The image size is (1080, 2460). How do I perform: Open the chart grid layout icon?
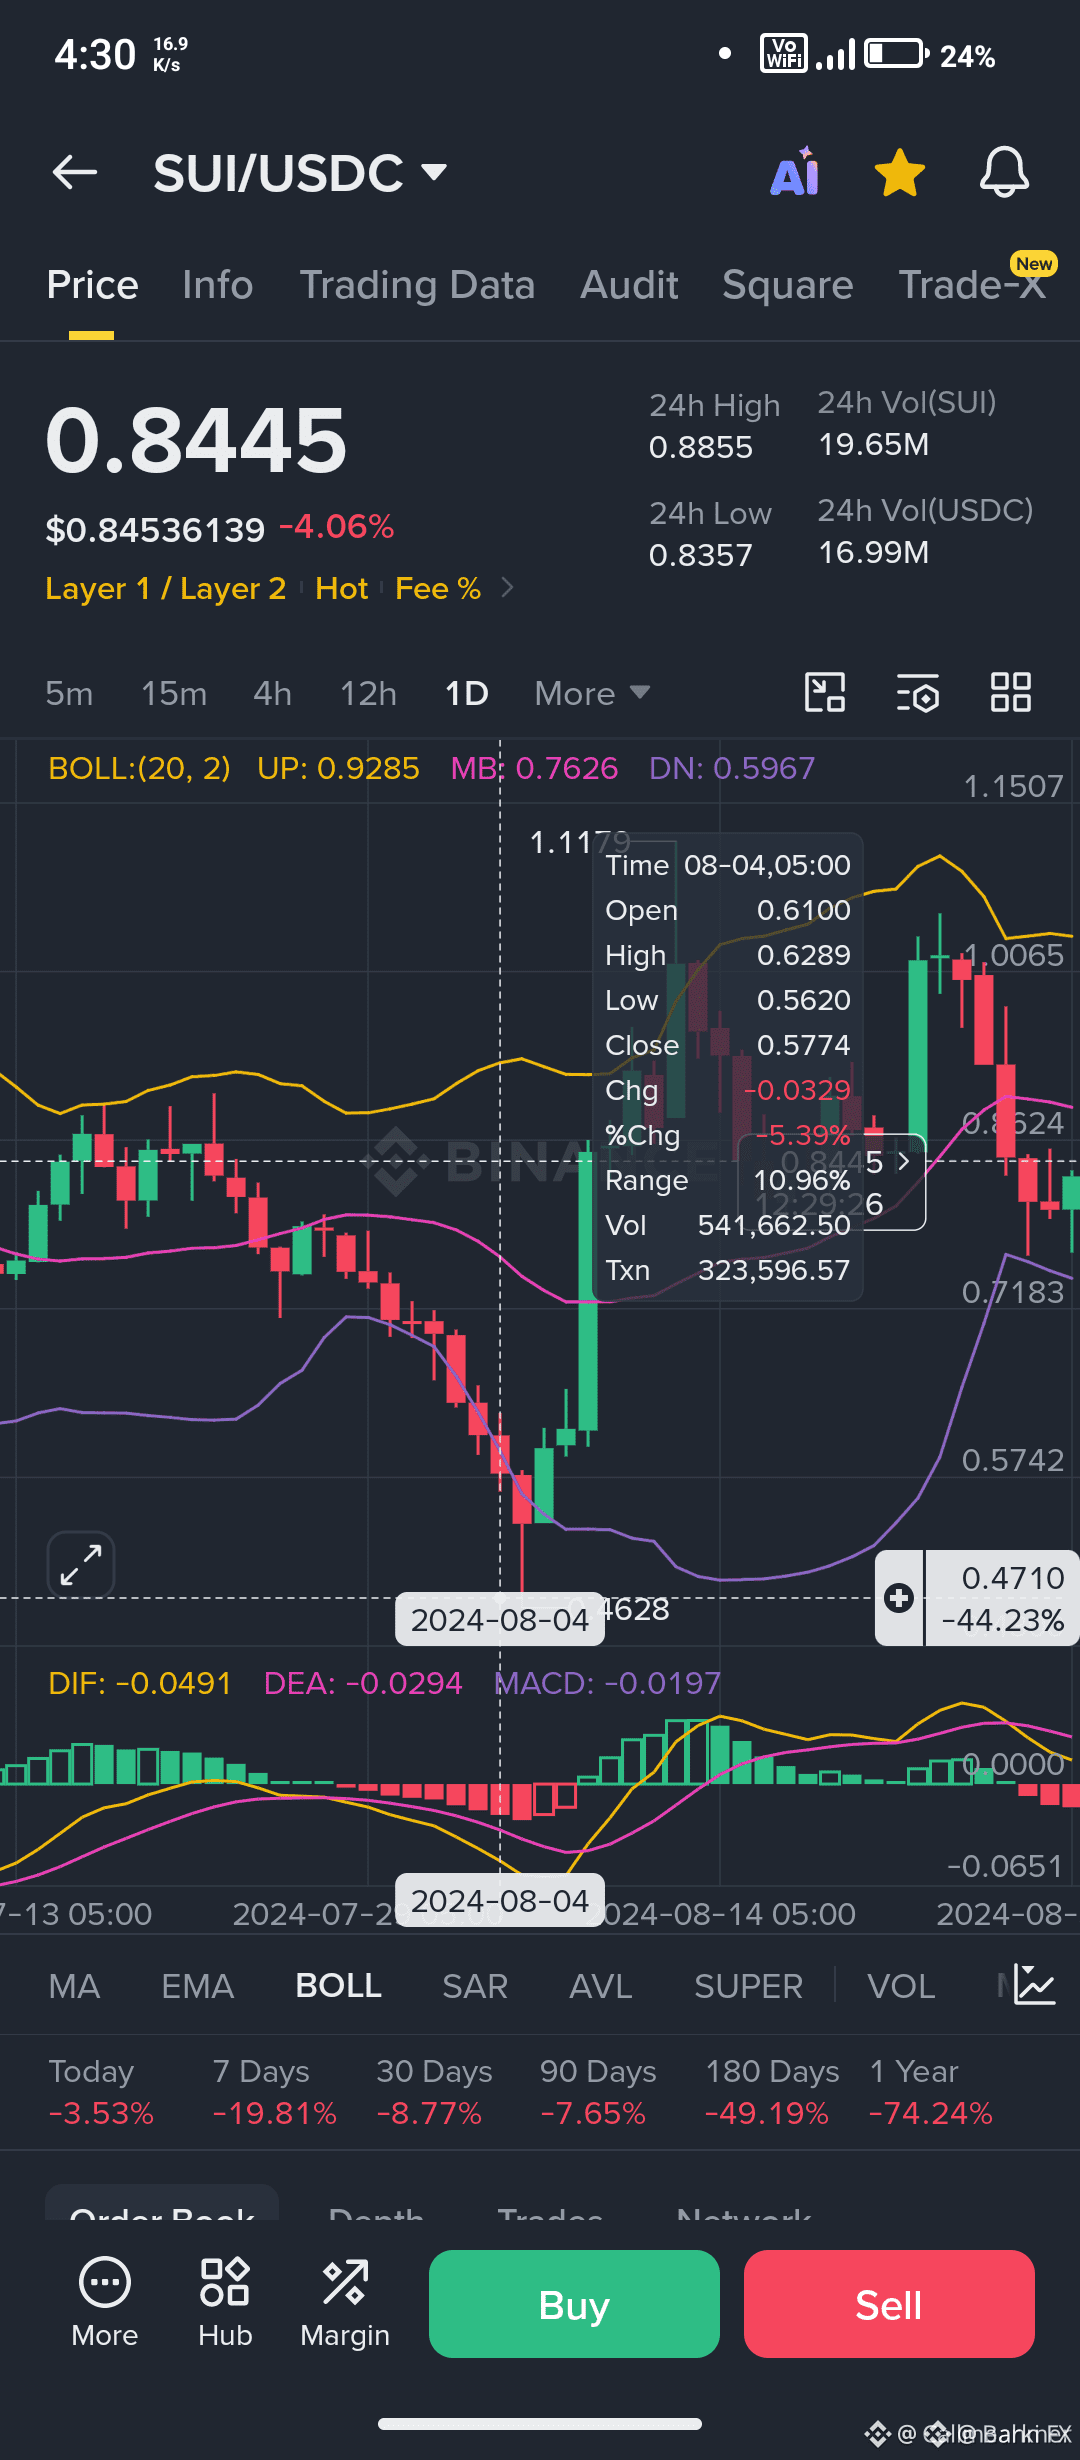(x=1010, y=692)
